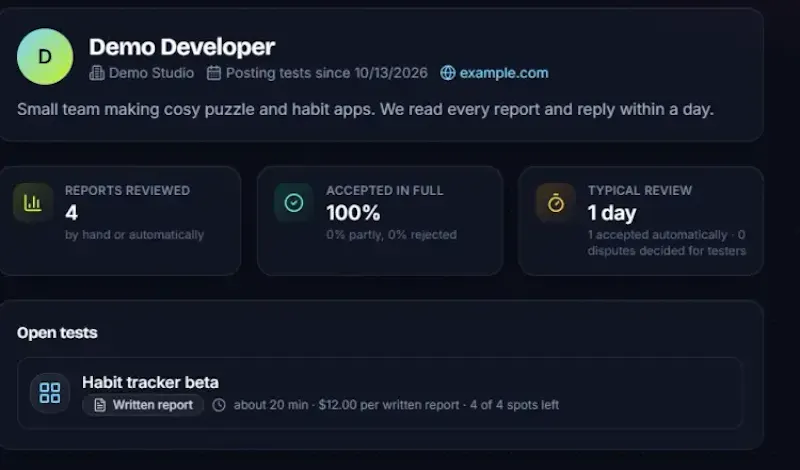Click the document icon in Written report badge
Viewport: 800px width, 470px height.
100,405
